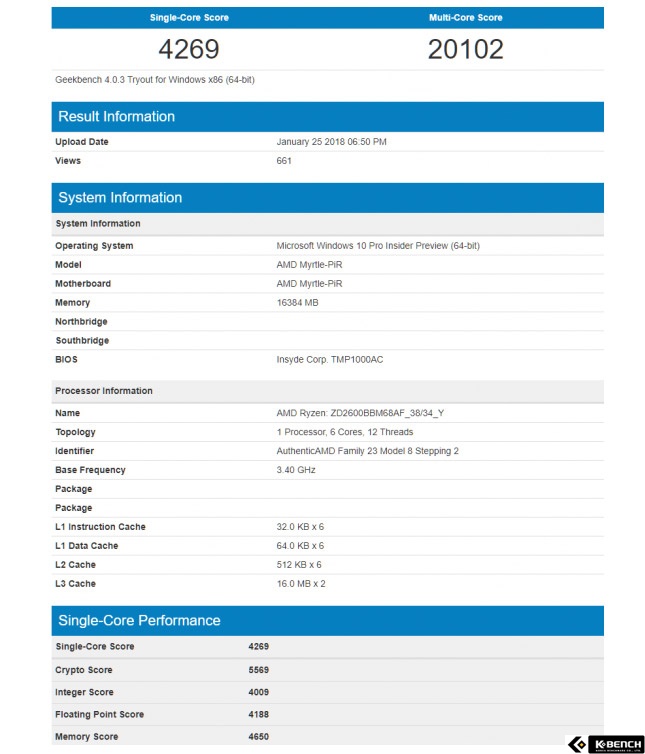The width and height of the screenshot is (645, 754).
Task: Click the Crypto Score label
Action: (x=84, y=670)
